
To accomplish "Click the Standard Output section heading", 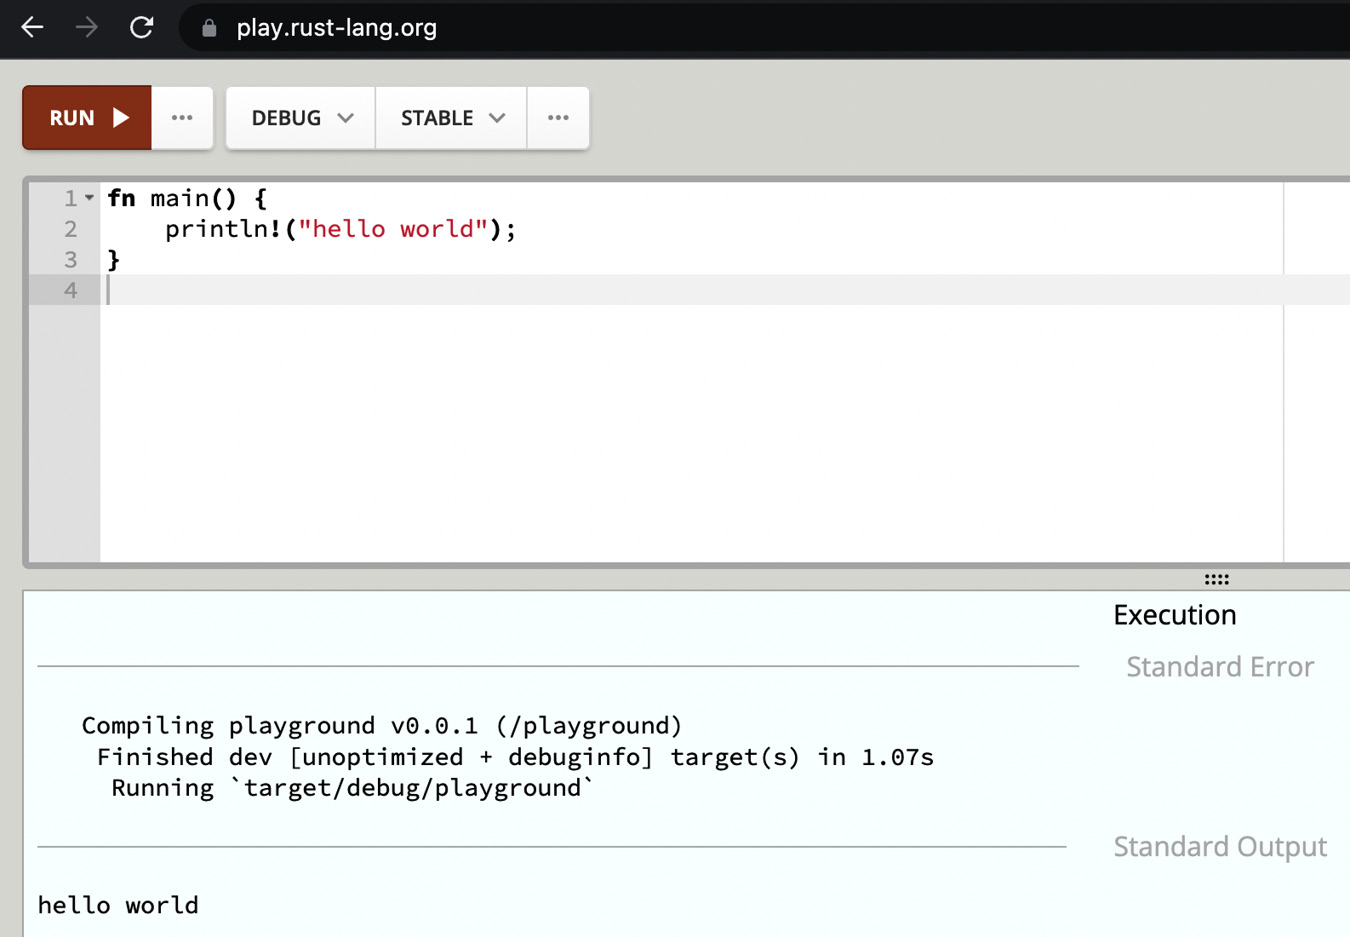I will [x=1219, y=847].
